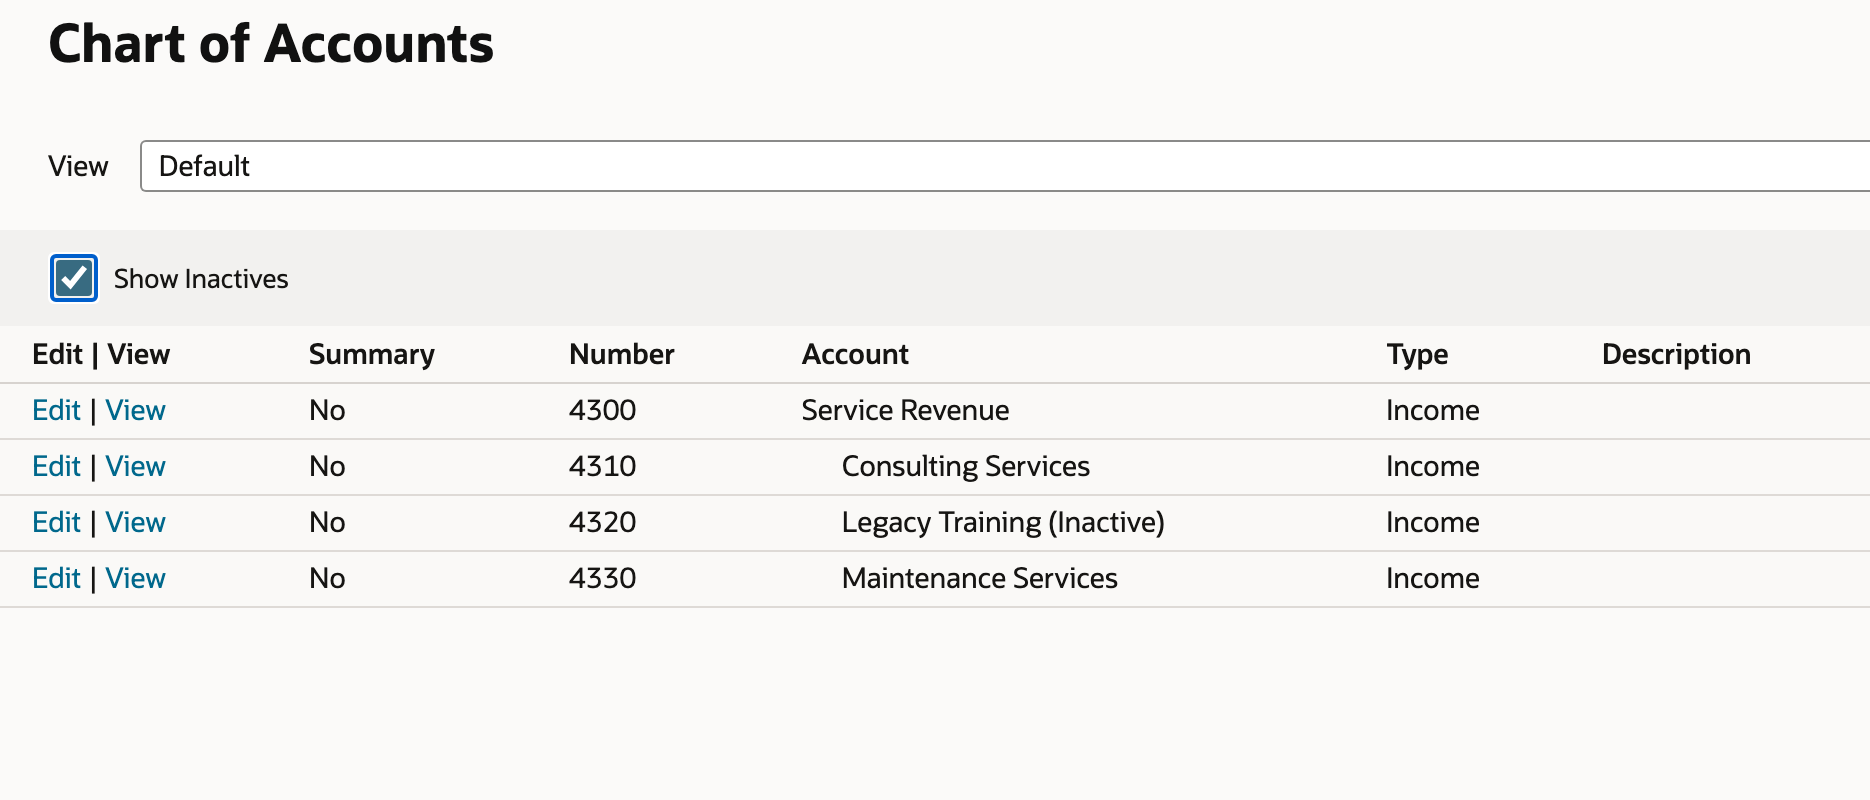View the Legacy Training (Inactive) account
Viewport: 1870px width, 800px height.
135,522
